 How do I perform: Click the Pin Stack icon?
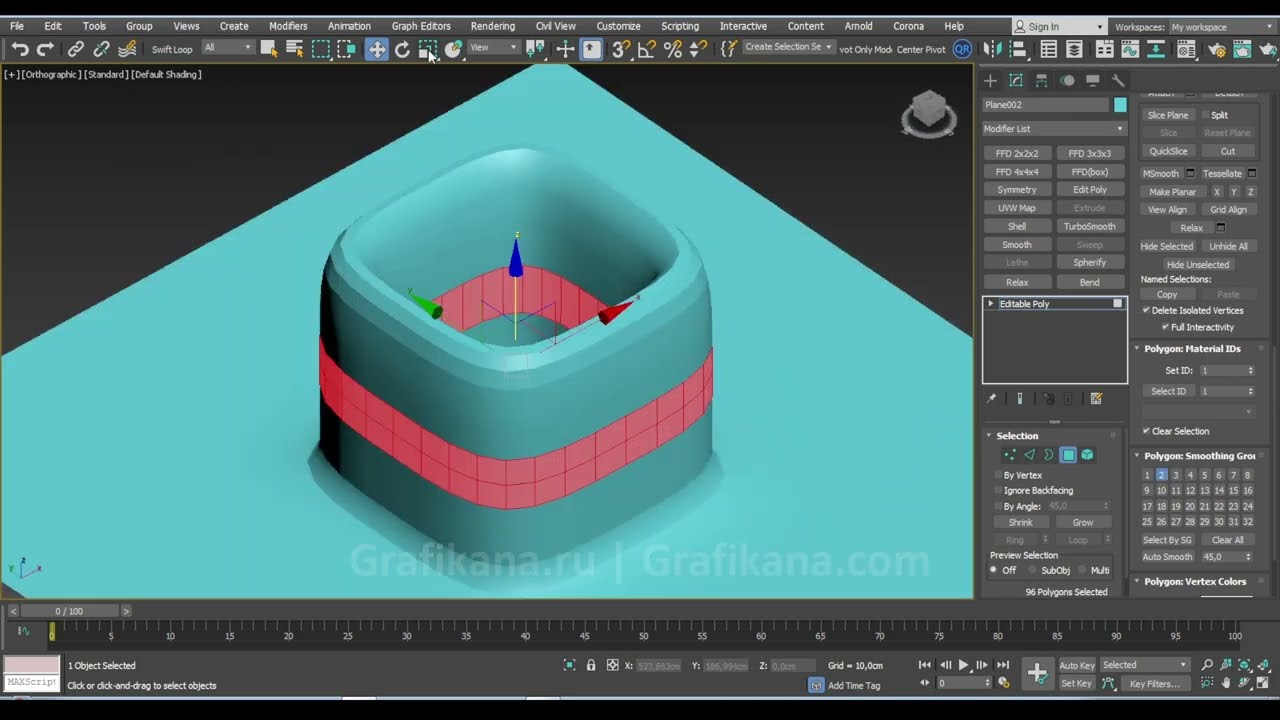click(991, 398)
